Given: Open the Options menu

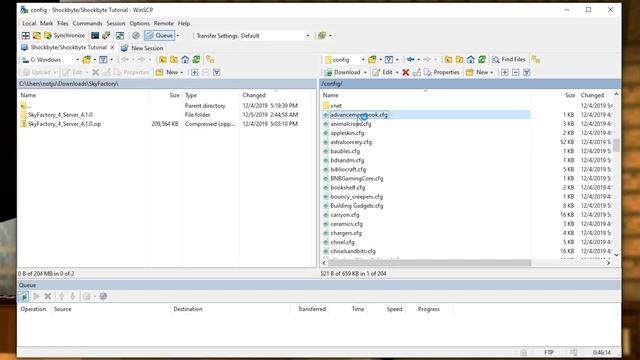Looking at the screenshot, I should point(140,23).
